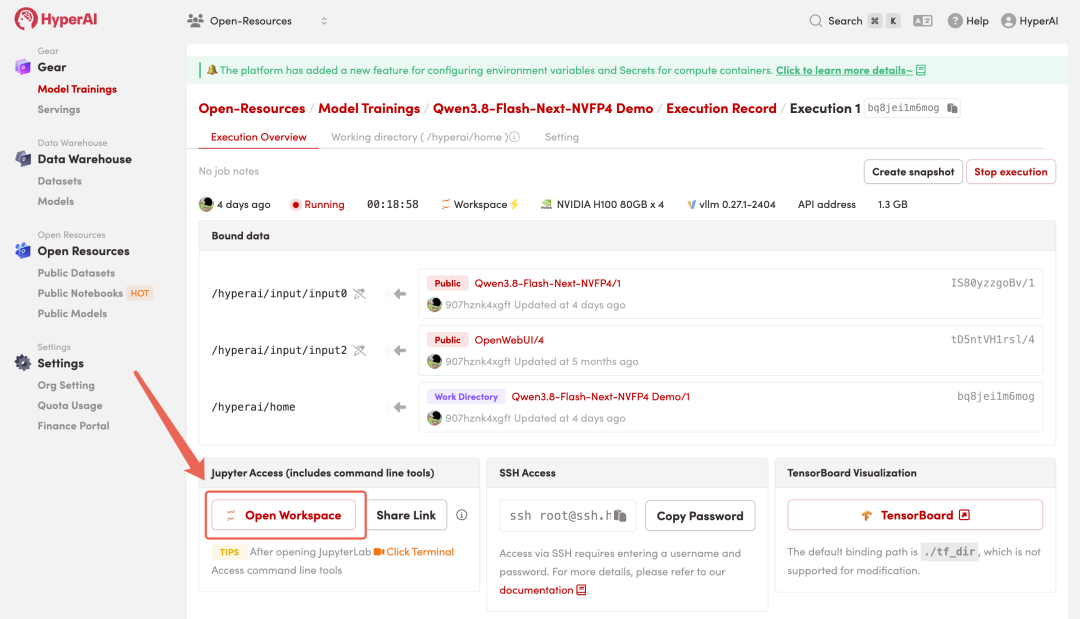The height and width of the screenshot is (619, 1080).
Task: Open the OpenWebUI/4 link
Action: coord(509,340)
